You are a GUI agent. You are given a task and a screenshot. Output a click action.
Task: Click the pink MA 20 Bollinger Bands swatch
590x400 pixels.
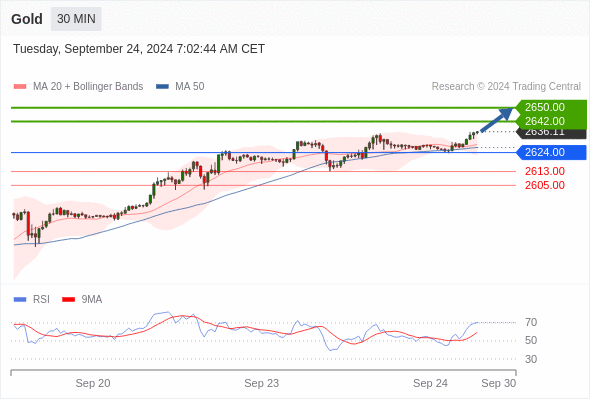click(20, 87)
